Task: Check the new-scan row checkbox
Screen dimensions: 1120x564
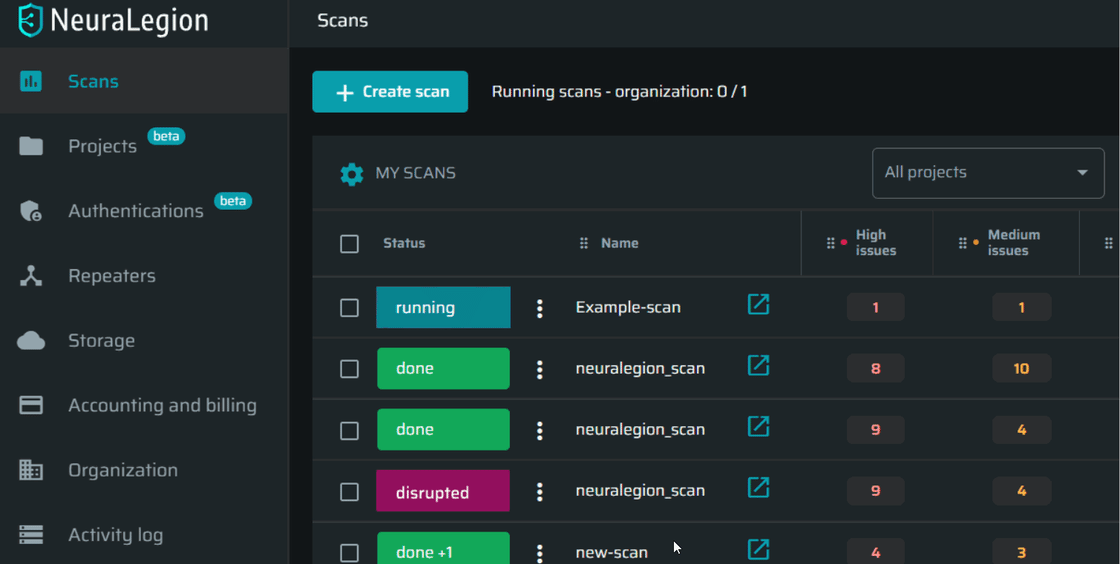Action: click(349, 553)
